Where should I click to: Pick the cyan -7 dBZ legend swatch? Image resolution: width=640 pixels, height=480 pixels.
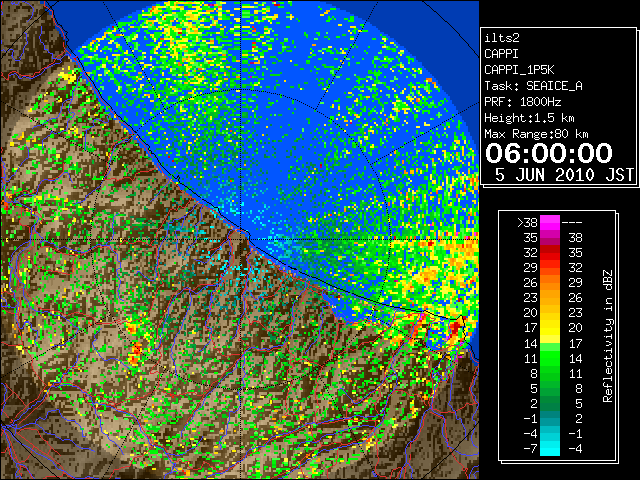tap(550, 449)
